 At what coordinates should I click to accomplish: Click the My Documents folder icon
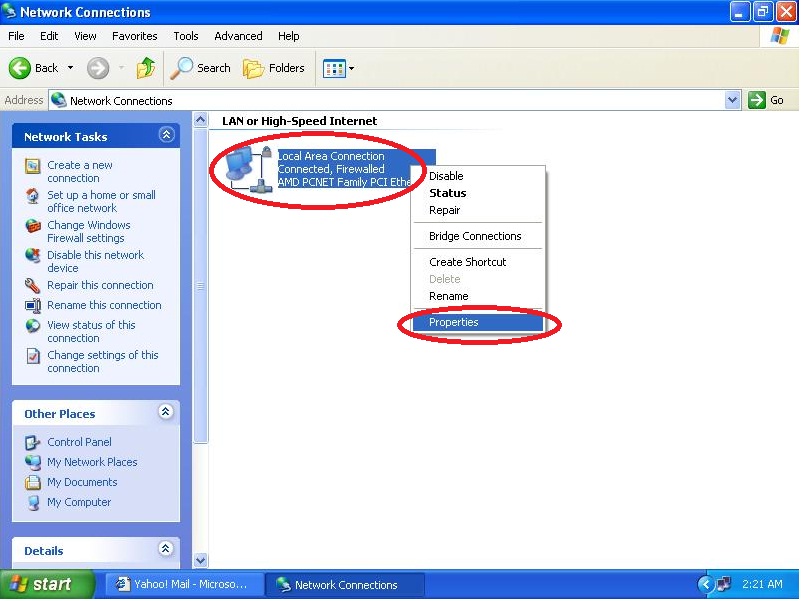[x=33, y=482]
